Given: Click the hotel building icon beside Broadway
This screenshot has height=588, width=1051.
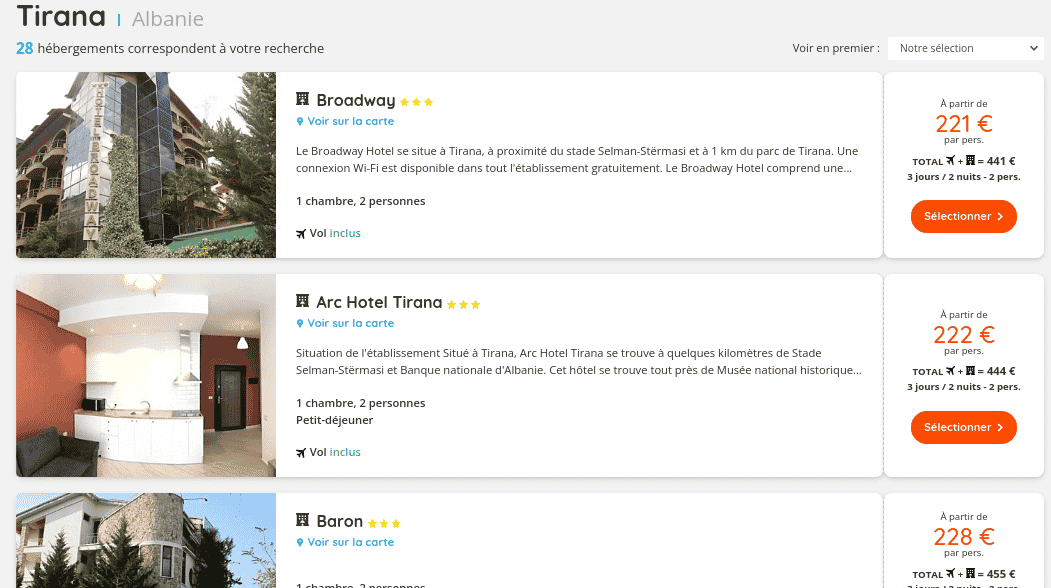Looking at the screenshot, I should (302, 100).
